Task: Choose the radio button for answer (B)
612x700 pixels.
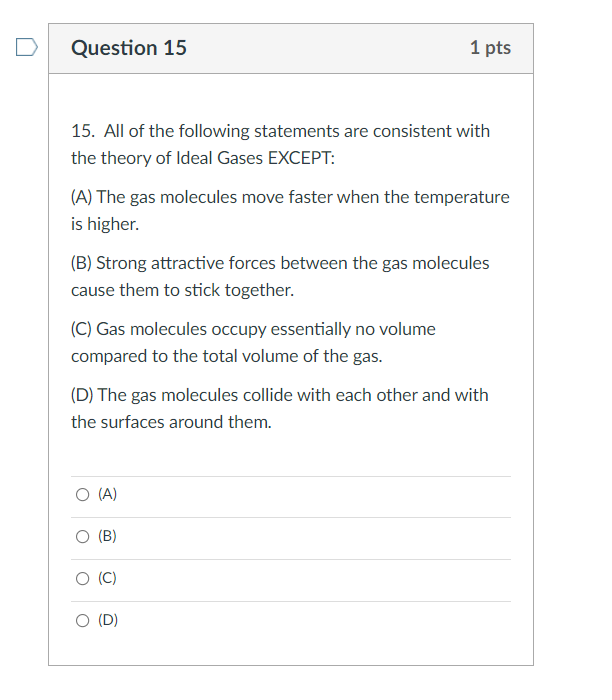Action: (x=83, y=536)
